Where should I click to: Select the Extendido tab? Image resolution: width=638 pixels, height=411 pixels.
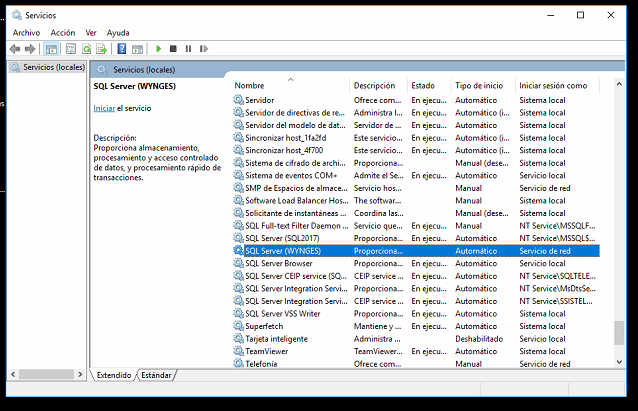tap(113, 375)
